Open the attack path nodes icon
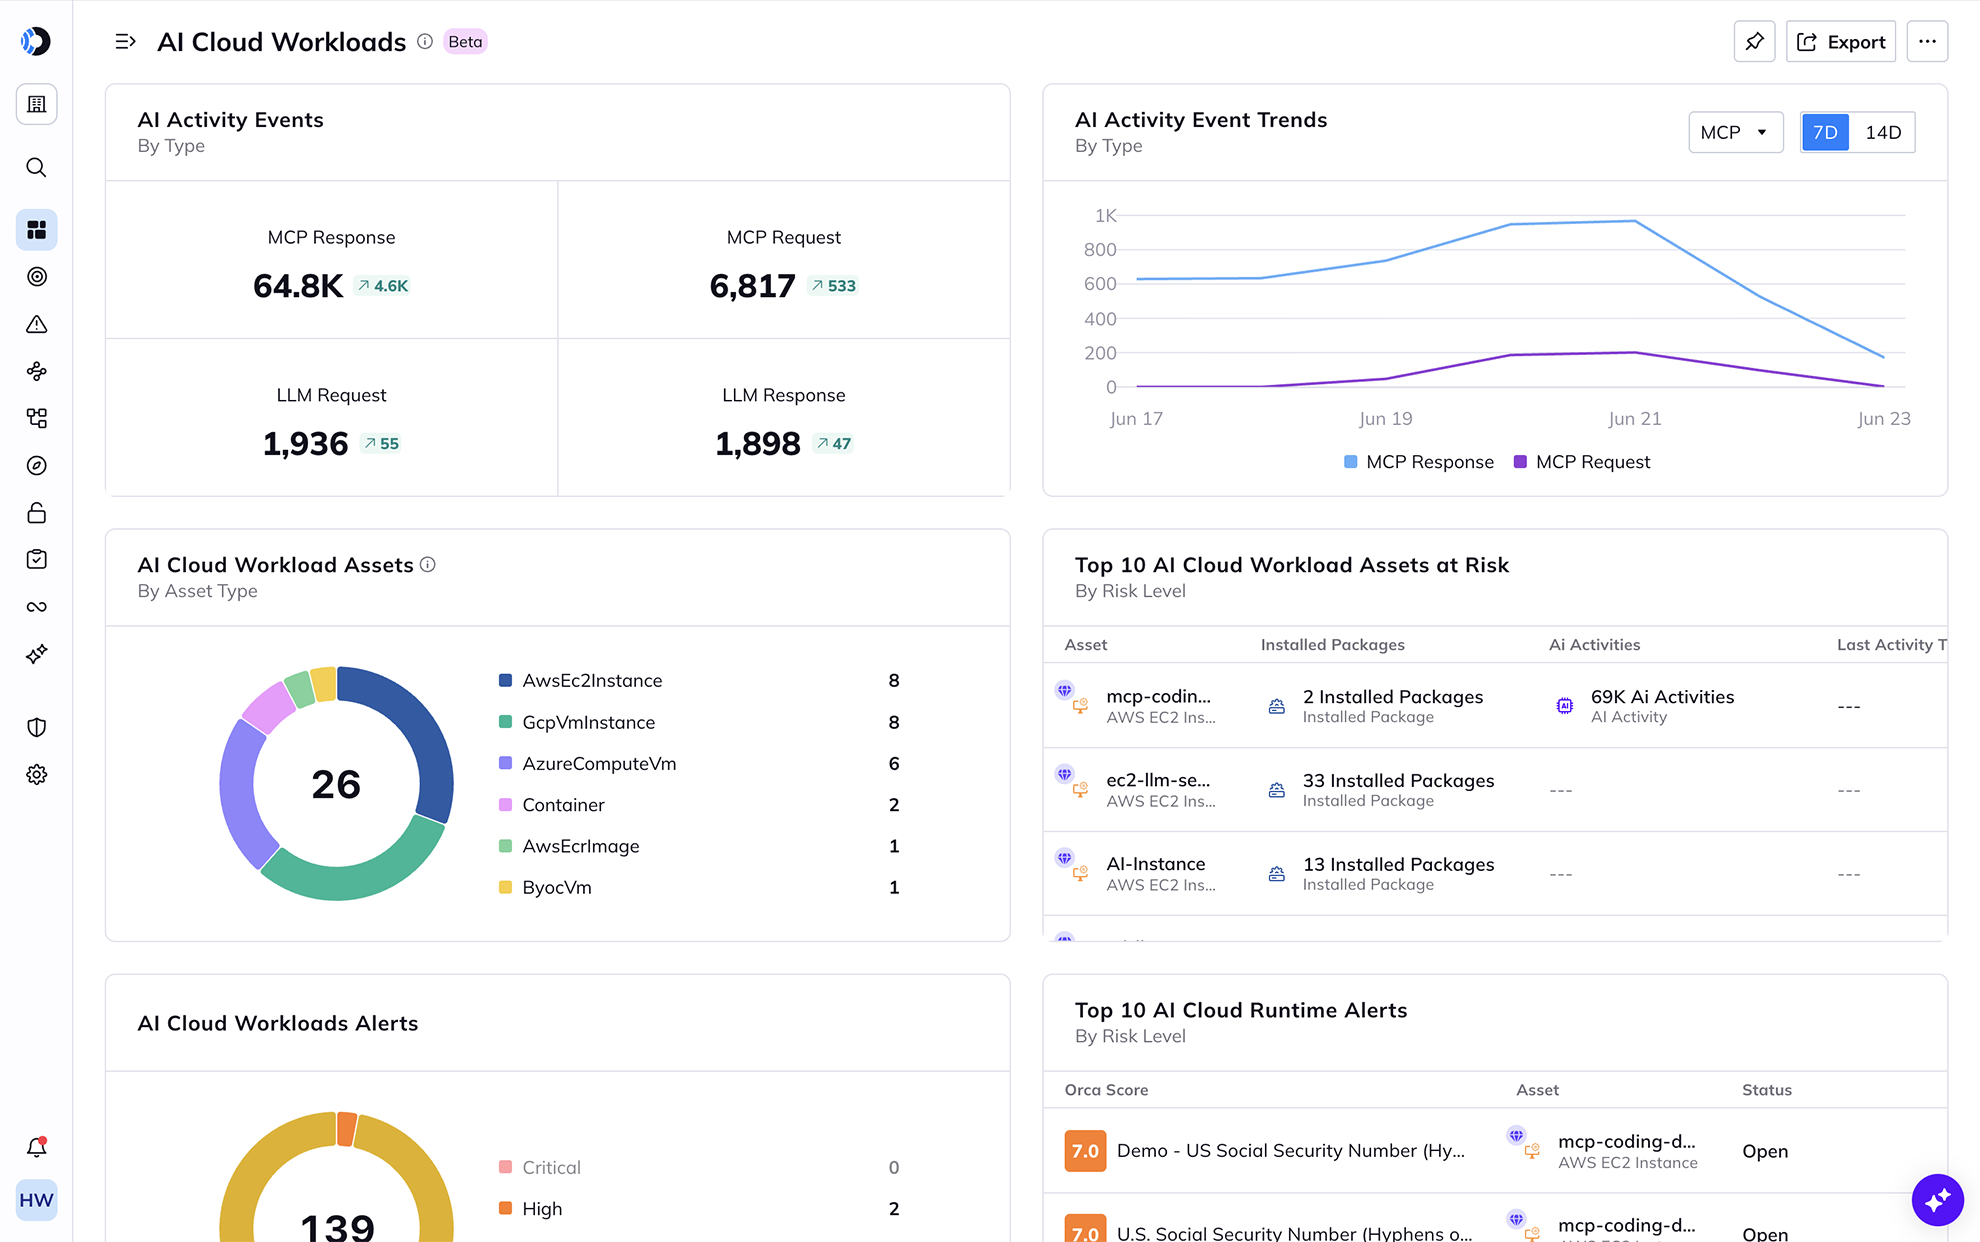The height and width of the screenshot is (1242, 1980). coord(36,371)
